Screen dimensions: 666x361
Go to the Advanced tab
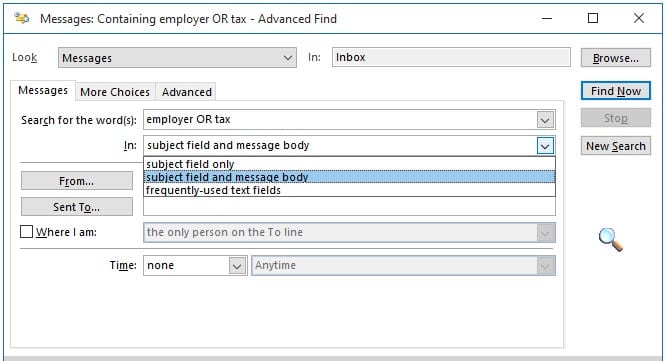pyautogui.click(x=186, y=92)
